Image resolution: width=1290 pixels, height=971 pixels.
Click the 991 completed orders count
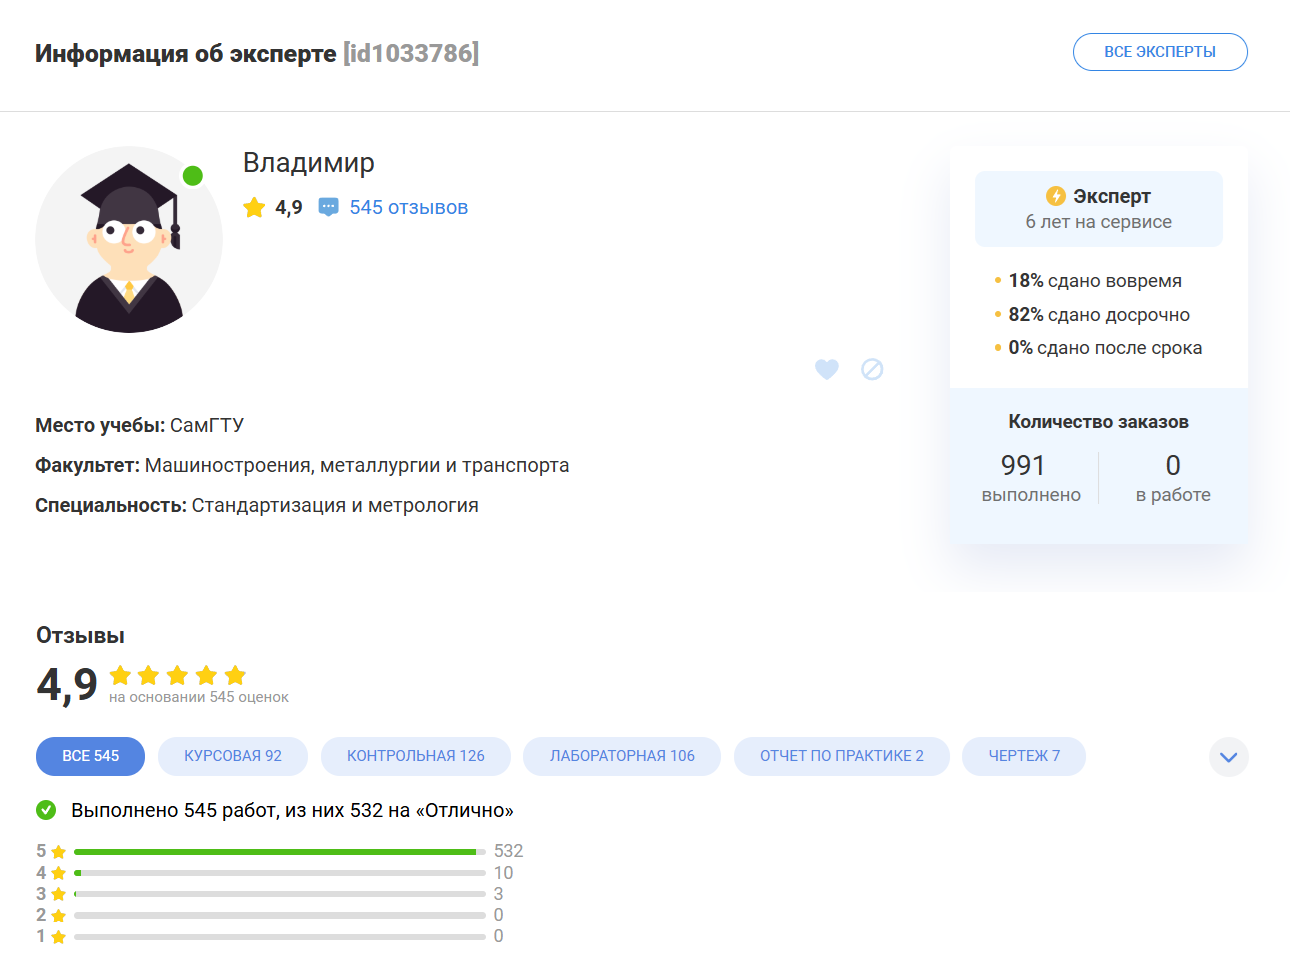(x=1023, y=465)
